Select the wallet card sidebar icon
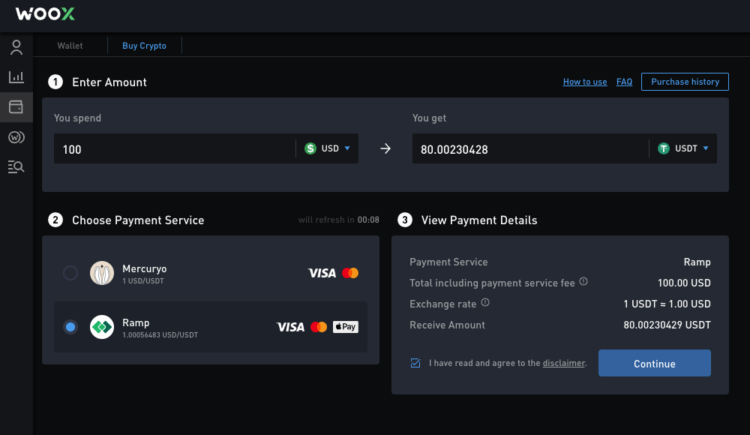The height and width of the screenshot is (435, 750). point(16,107)
